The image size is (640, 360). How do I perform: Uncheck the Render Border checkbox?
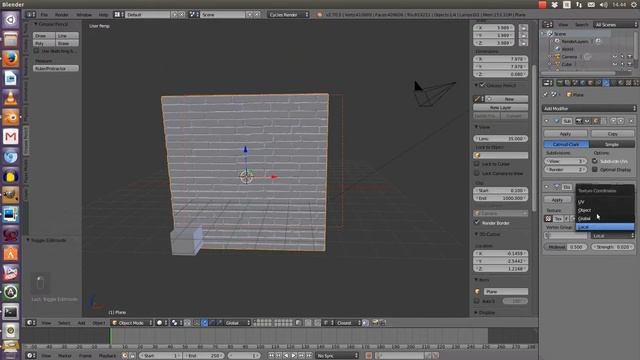tap(477, 222)
